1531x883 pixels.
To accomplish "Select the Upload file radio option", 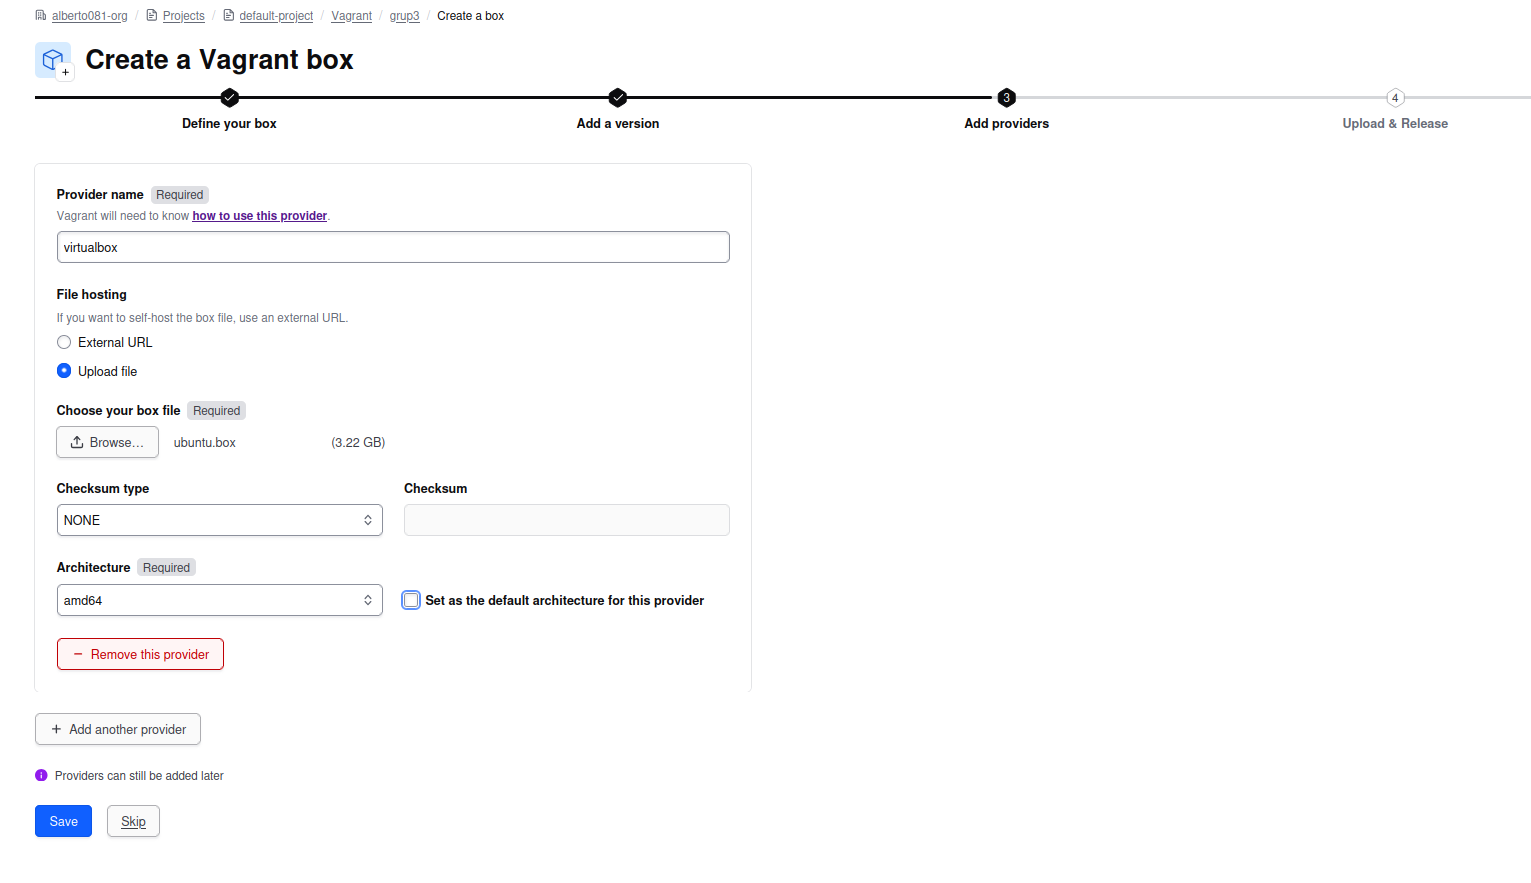I will tap(64, 371).
